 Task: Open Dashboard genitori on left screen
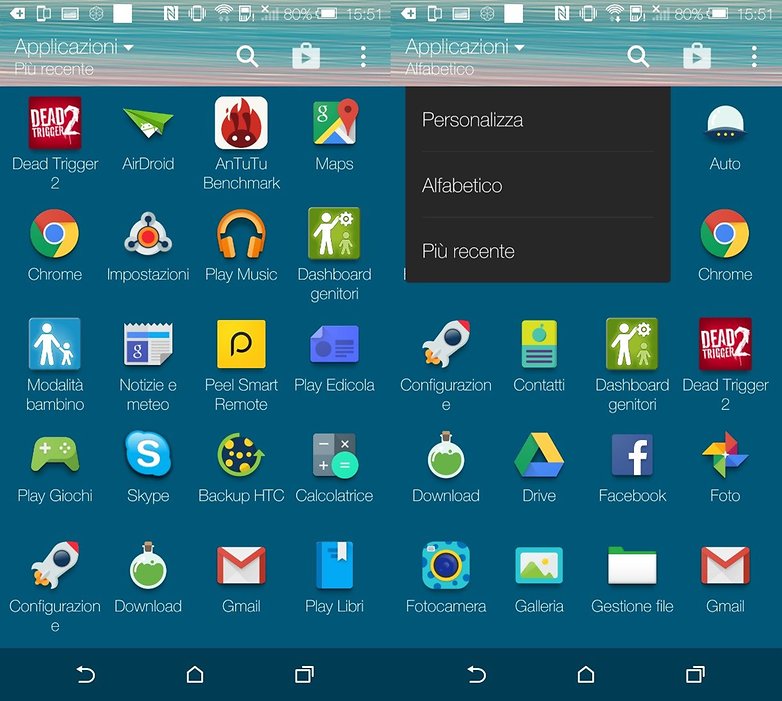coord(334,233)
